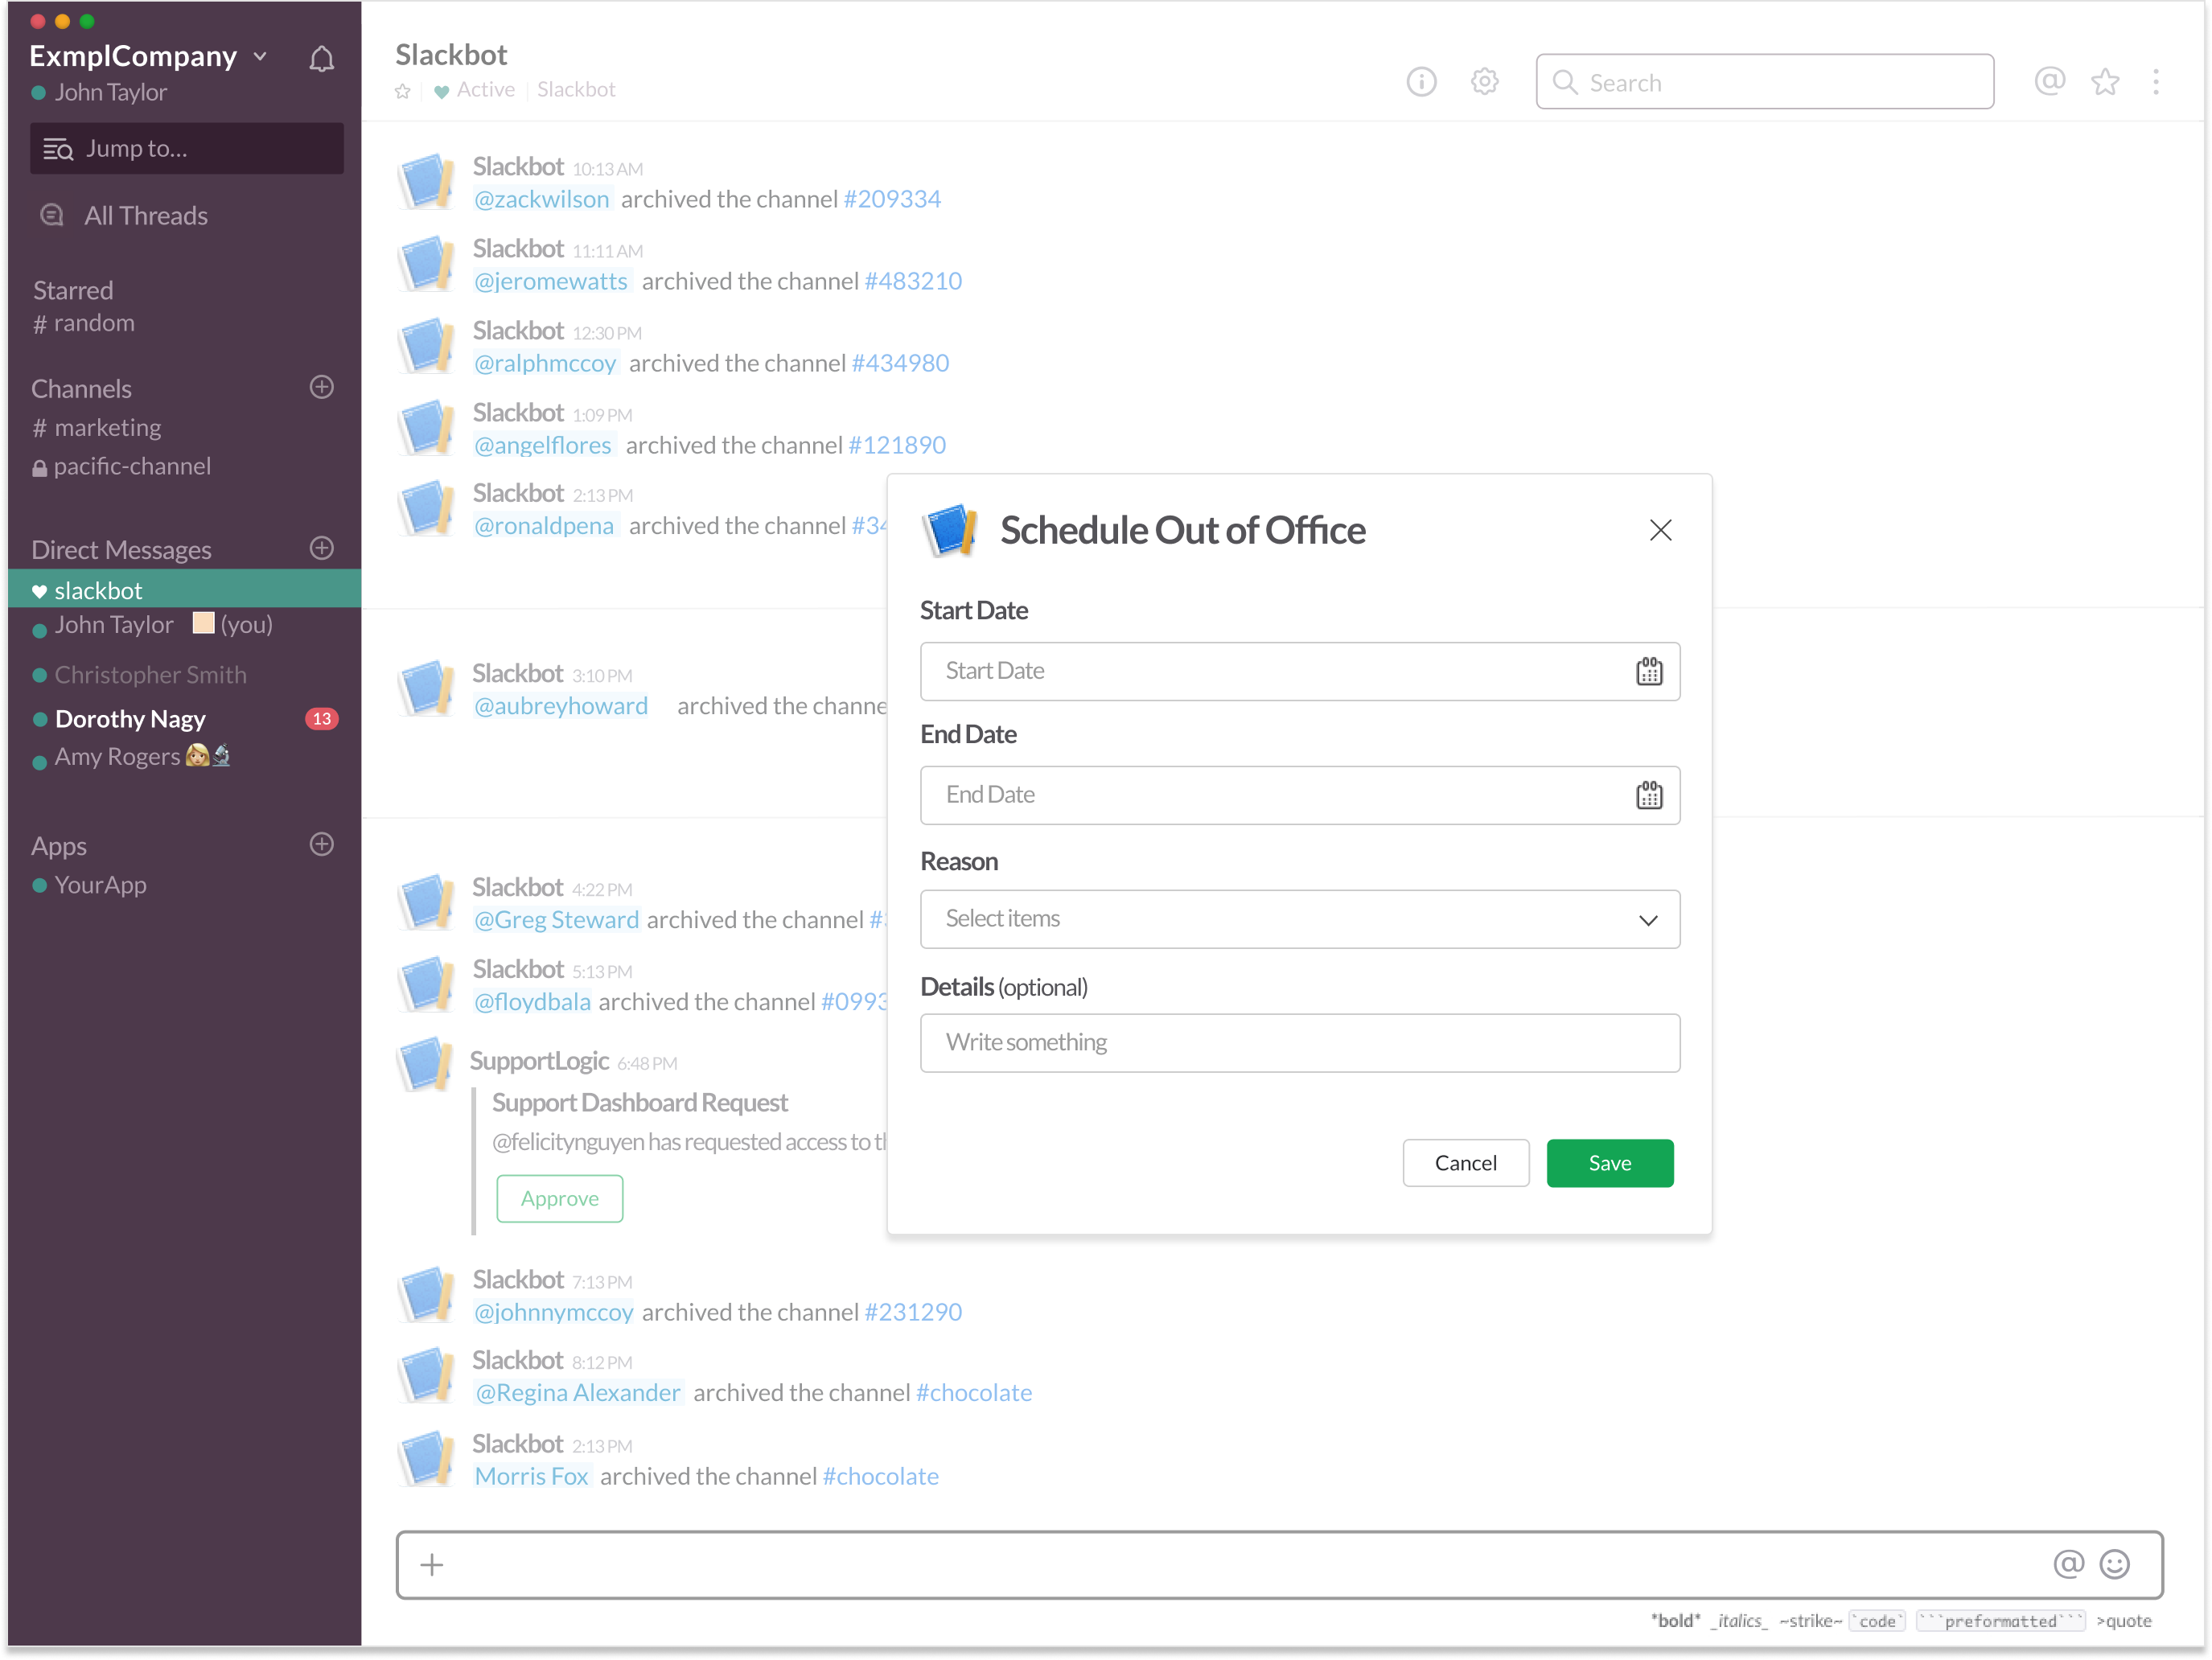
Task: Open the Jump to quick switcher
Action: pos(187,148)
